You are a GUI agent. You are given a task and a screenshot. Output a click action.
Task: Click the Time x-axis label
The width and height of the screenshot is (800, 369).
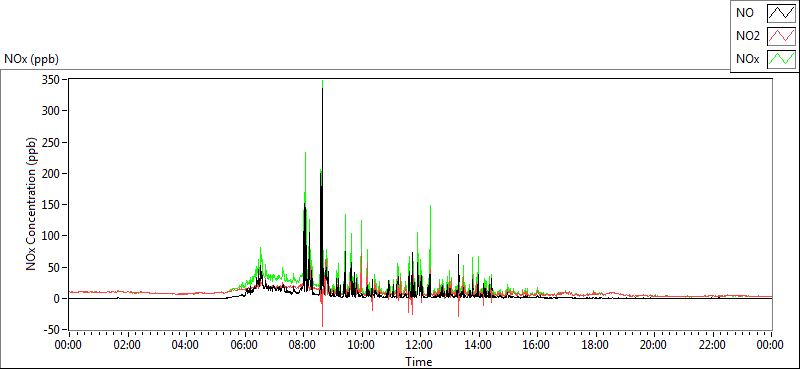pos(419,362)
